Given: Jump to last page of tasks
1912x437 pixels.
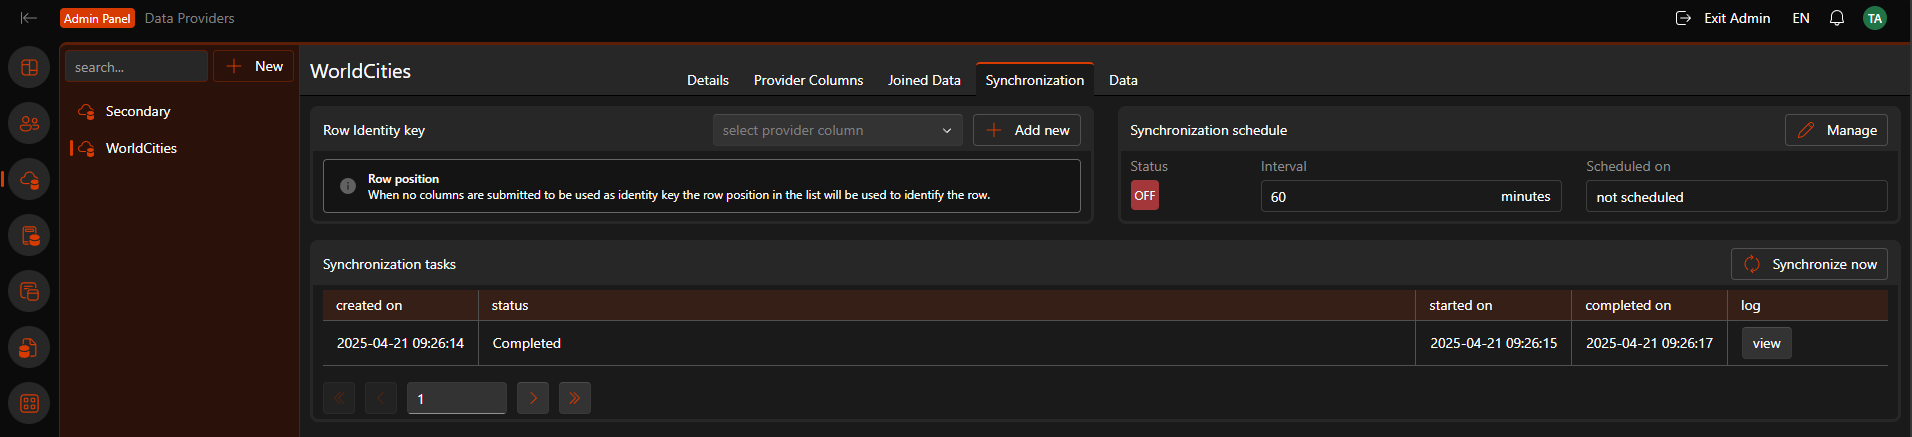Looking at the screenshot, I should [575, 398].
